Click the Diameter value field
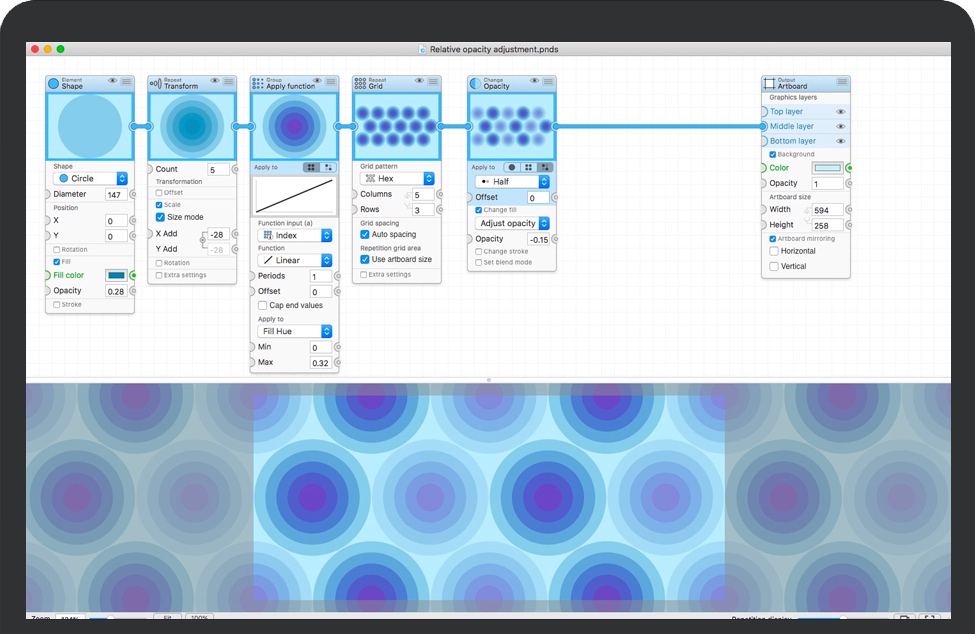 116,194
